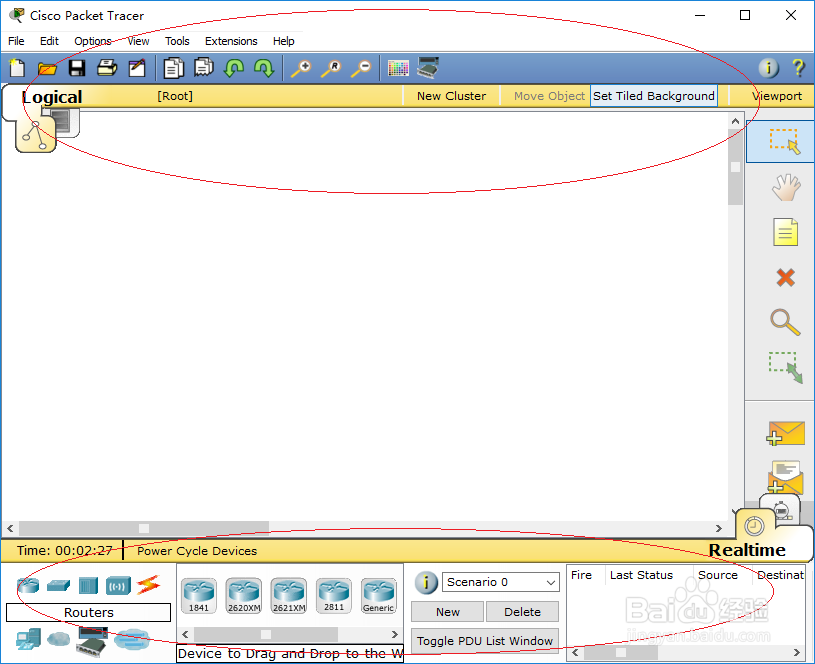Activate the red X Delete tool
815x664 pixels.
coord(786,278)
